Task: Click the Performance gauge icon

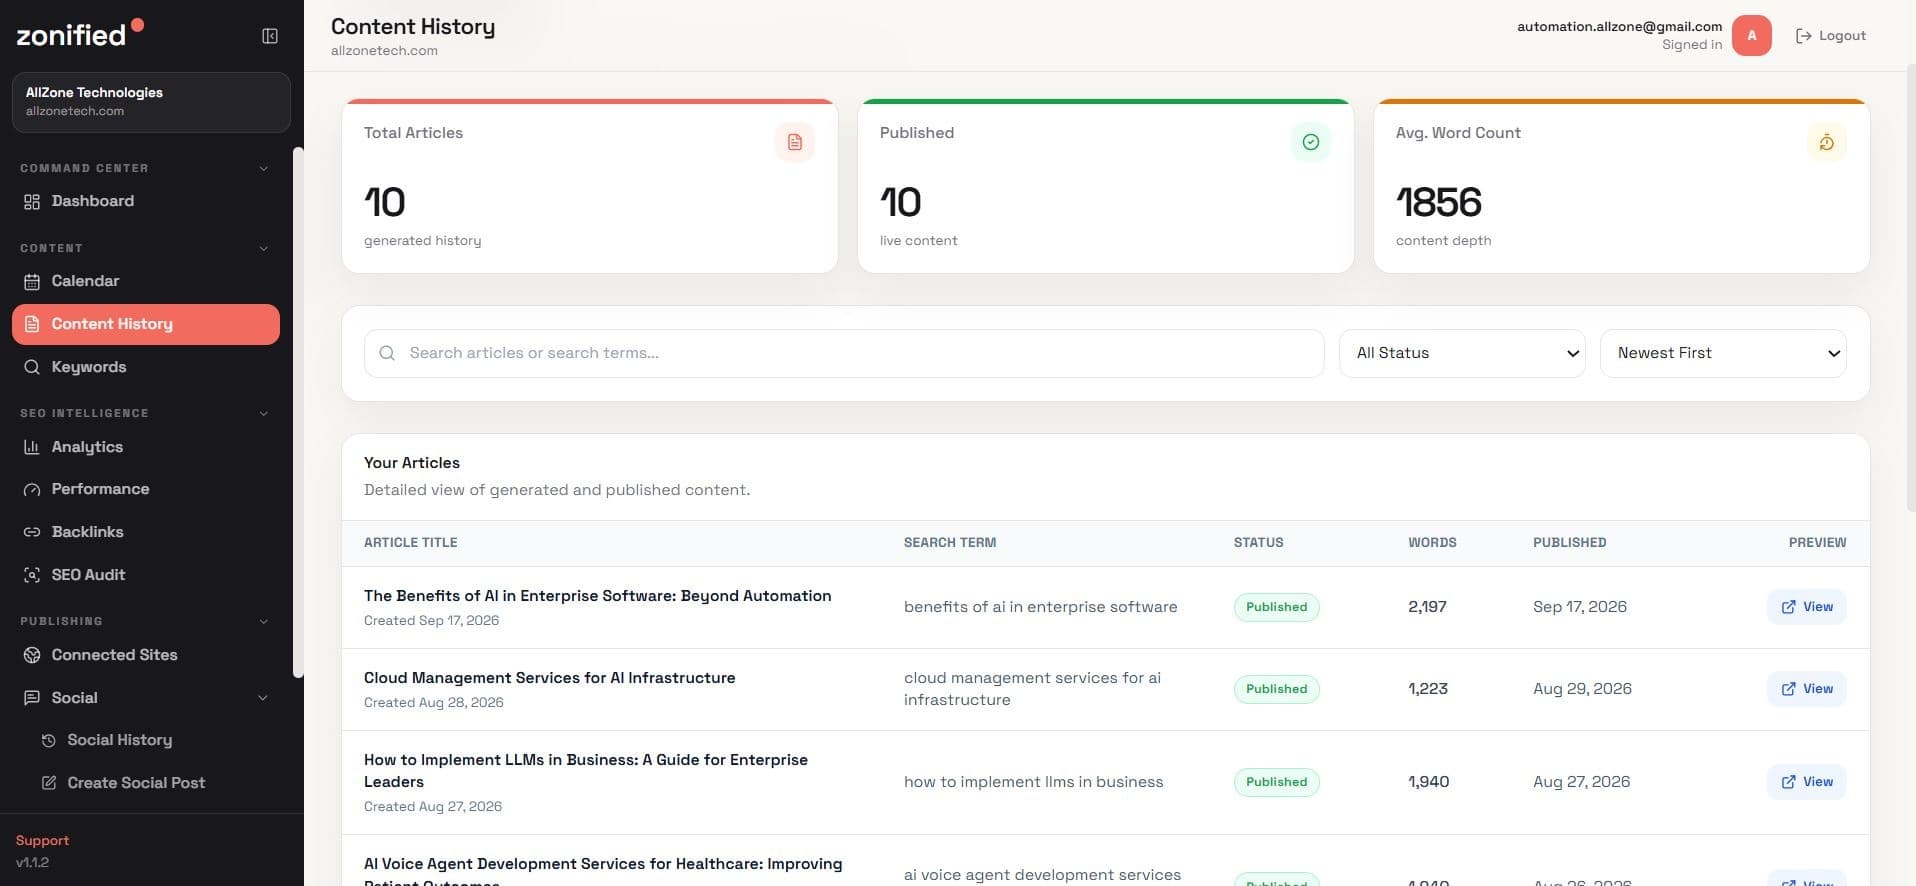Action: click(32, 489)
